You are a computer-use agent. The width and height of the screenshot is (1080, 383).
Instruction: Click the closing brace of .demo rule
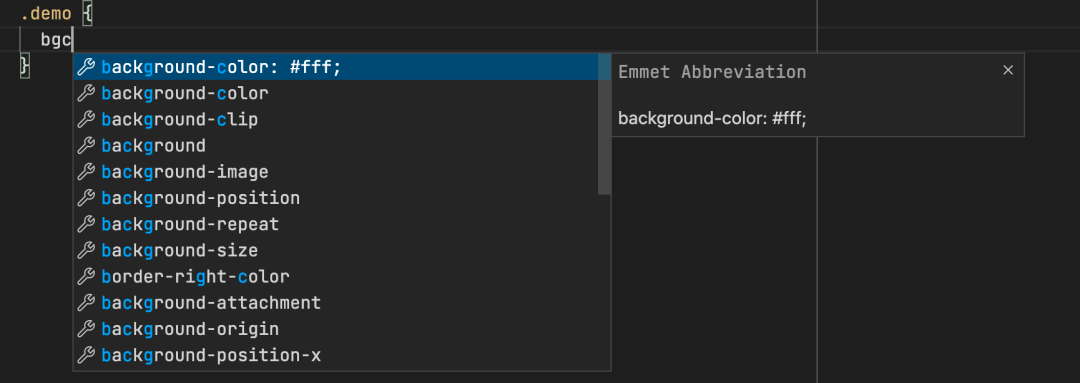pos(25,66)
